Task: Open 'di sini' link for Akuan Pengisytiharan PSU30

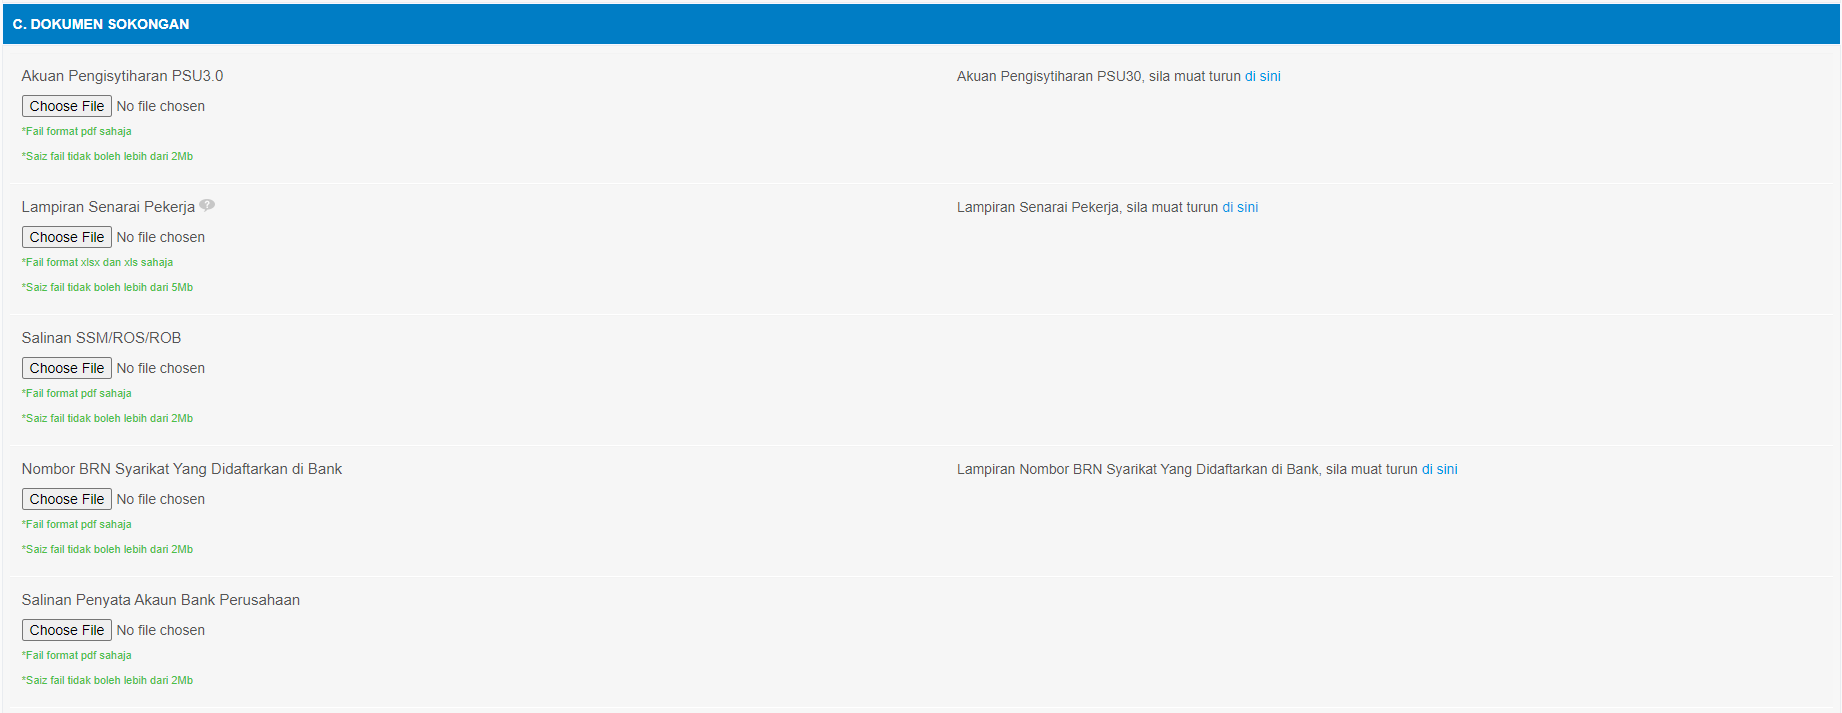Action: click(1262, 76)
